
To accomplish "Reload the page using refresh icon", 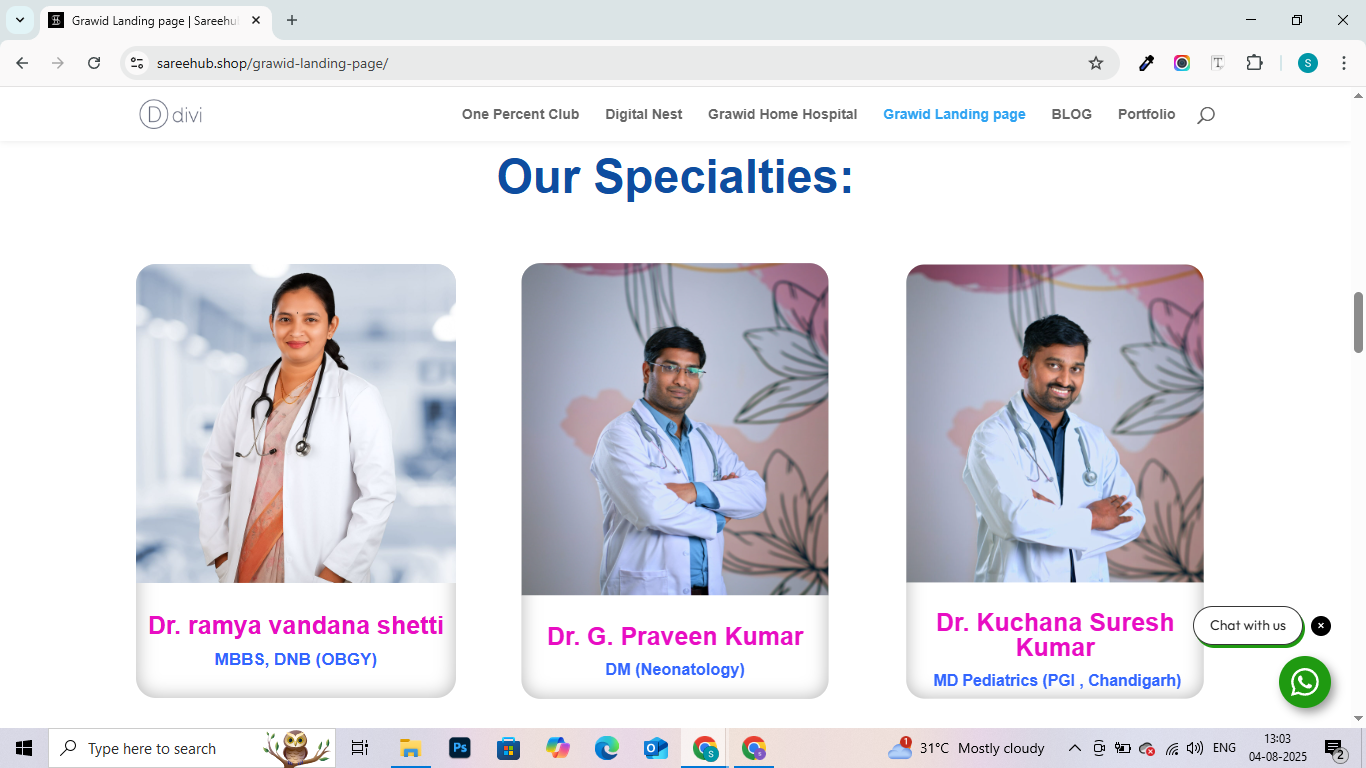I will tap(94, 63).
